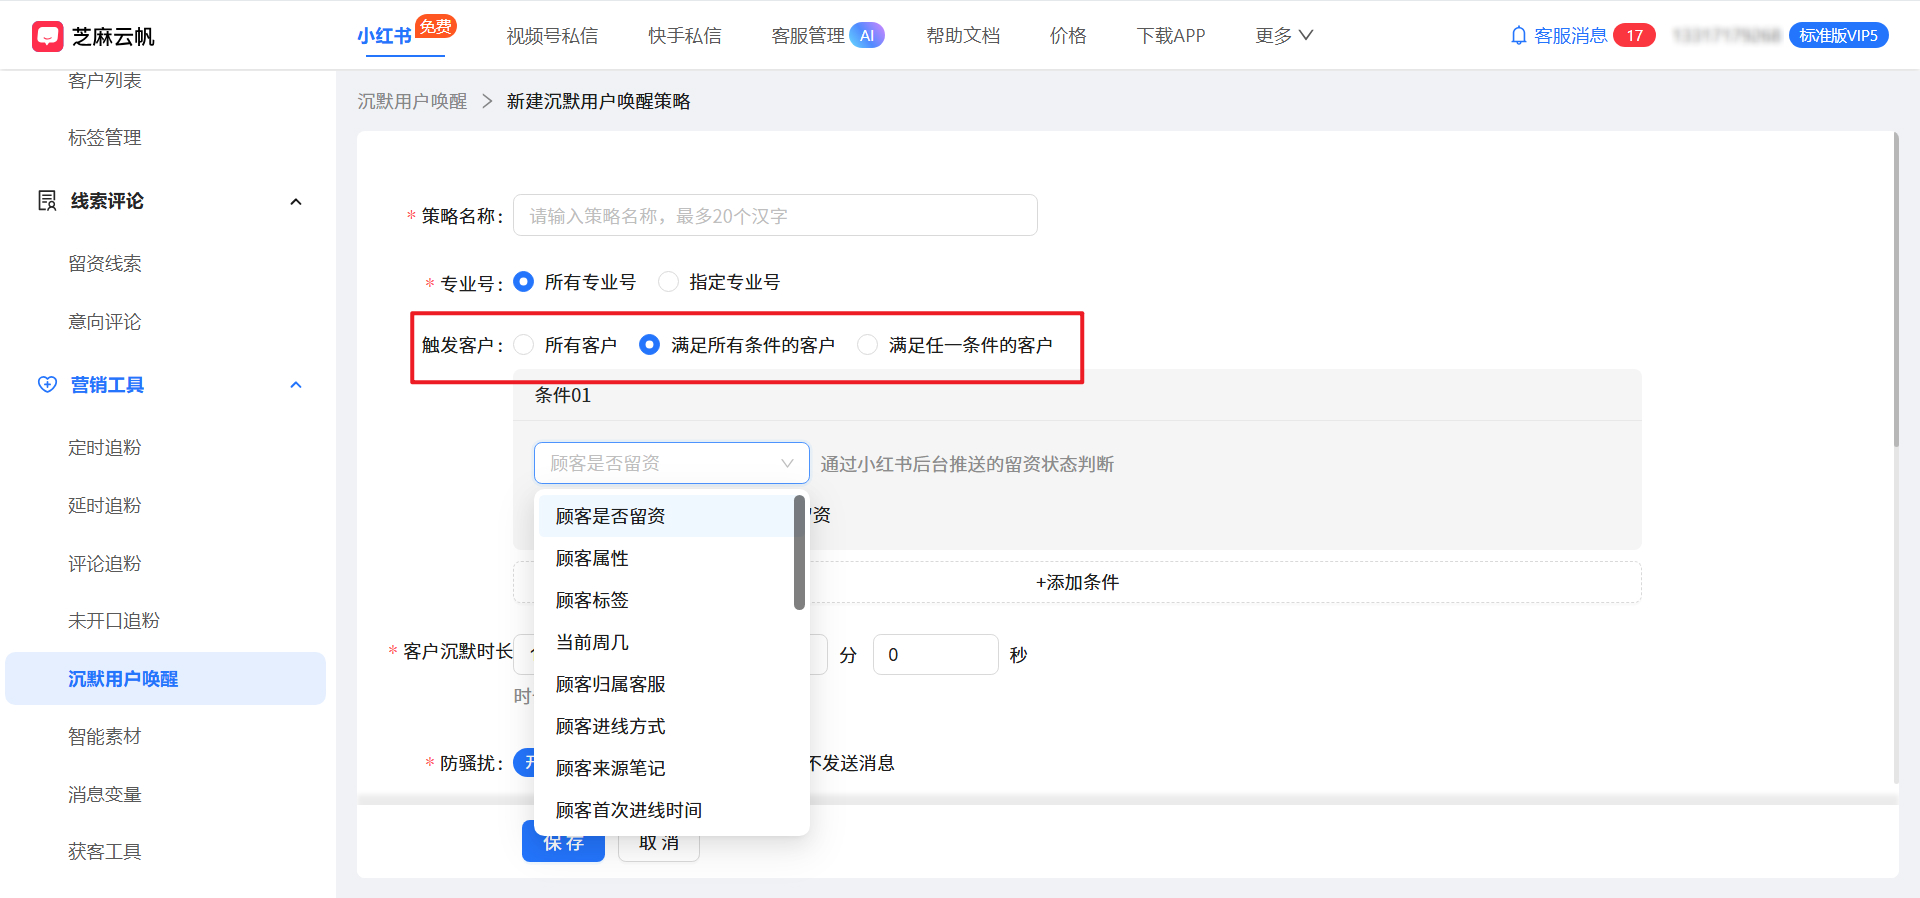Switch to 视频号私信 tab
Screen dimensions: 1920x898
click(x=552, y=36)
